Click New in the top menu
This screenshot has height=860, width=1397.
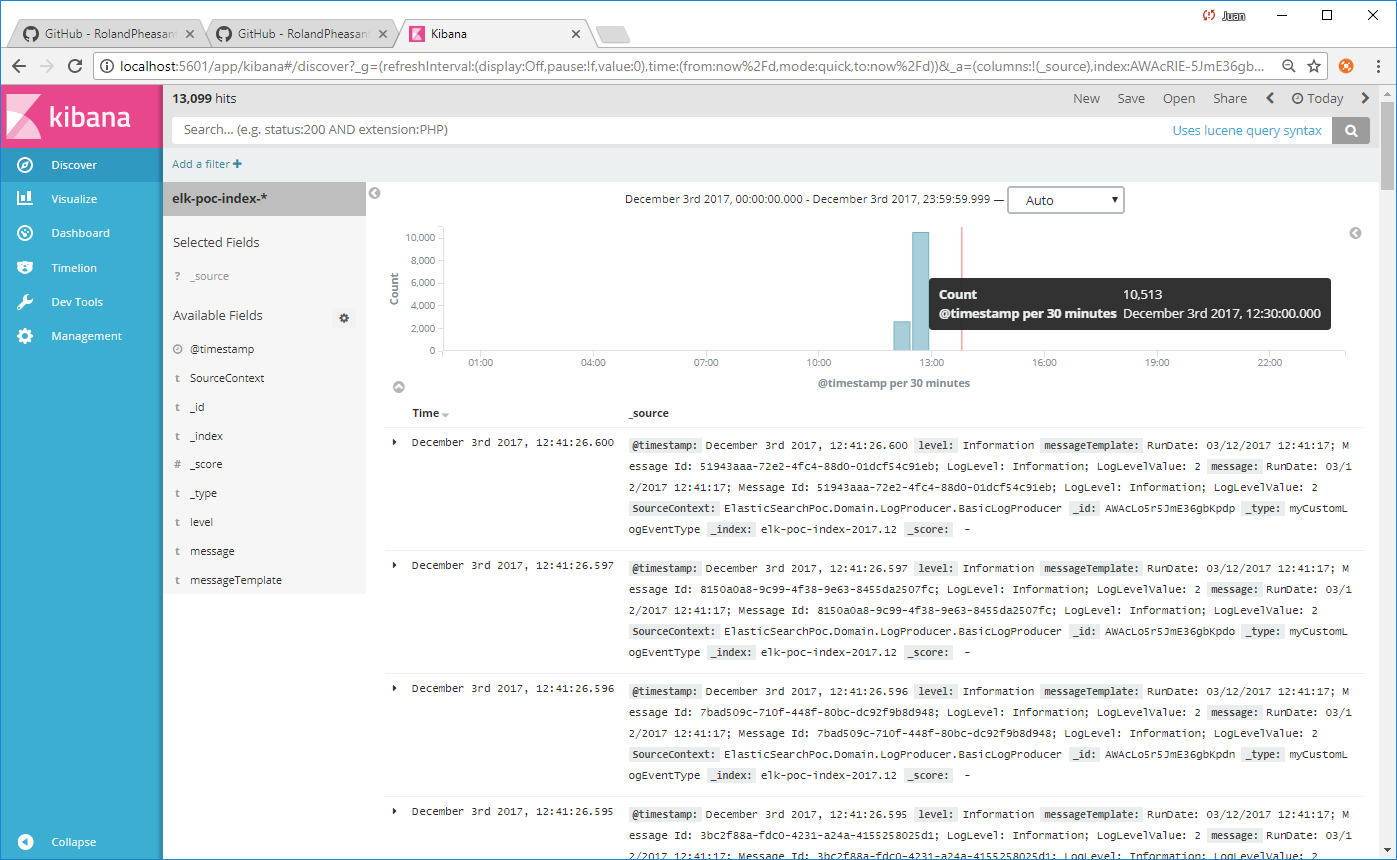point(1086,98)
